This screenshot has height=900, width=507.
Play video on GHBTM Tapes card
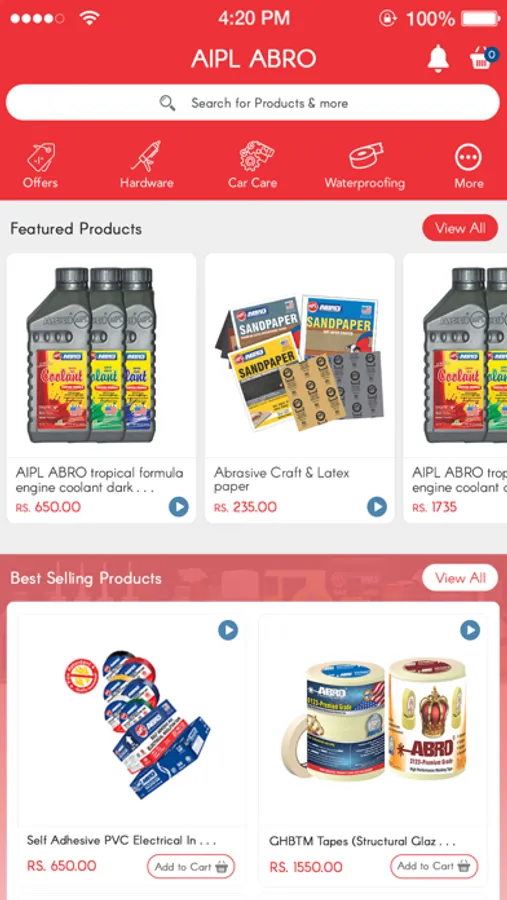click(470, 630)
